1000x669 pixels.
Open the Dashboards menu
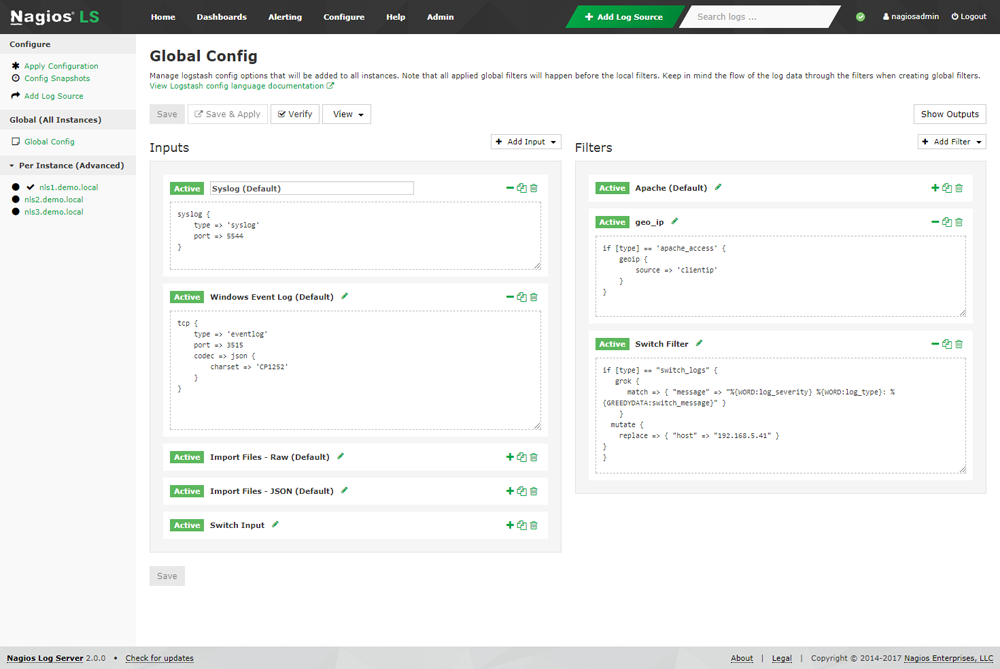click(x=221, y=17)
